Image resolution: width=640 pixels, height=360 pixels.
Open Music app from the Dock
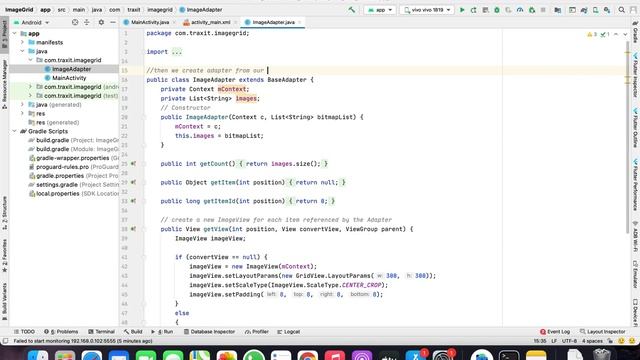click(x=335, y=356)
